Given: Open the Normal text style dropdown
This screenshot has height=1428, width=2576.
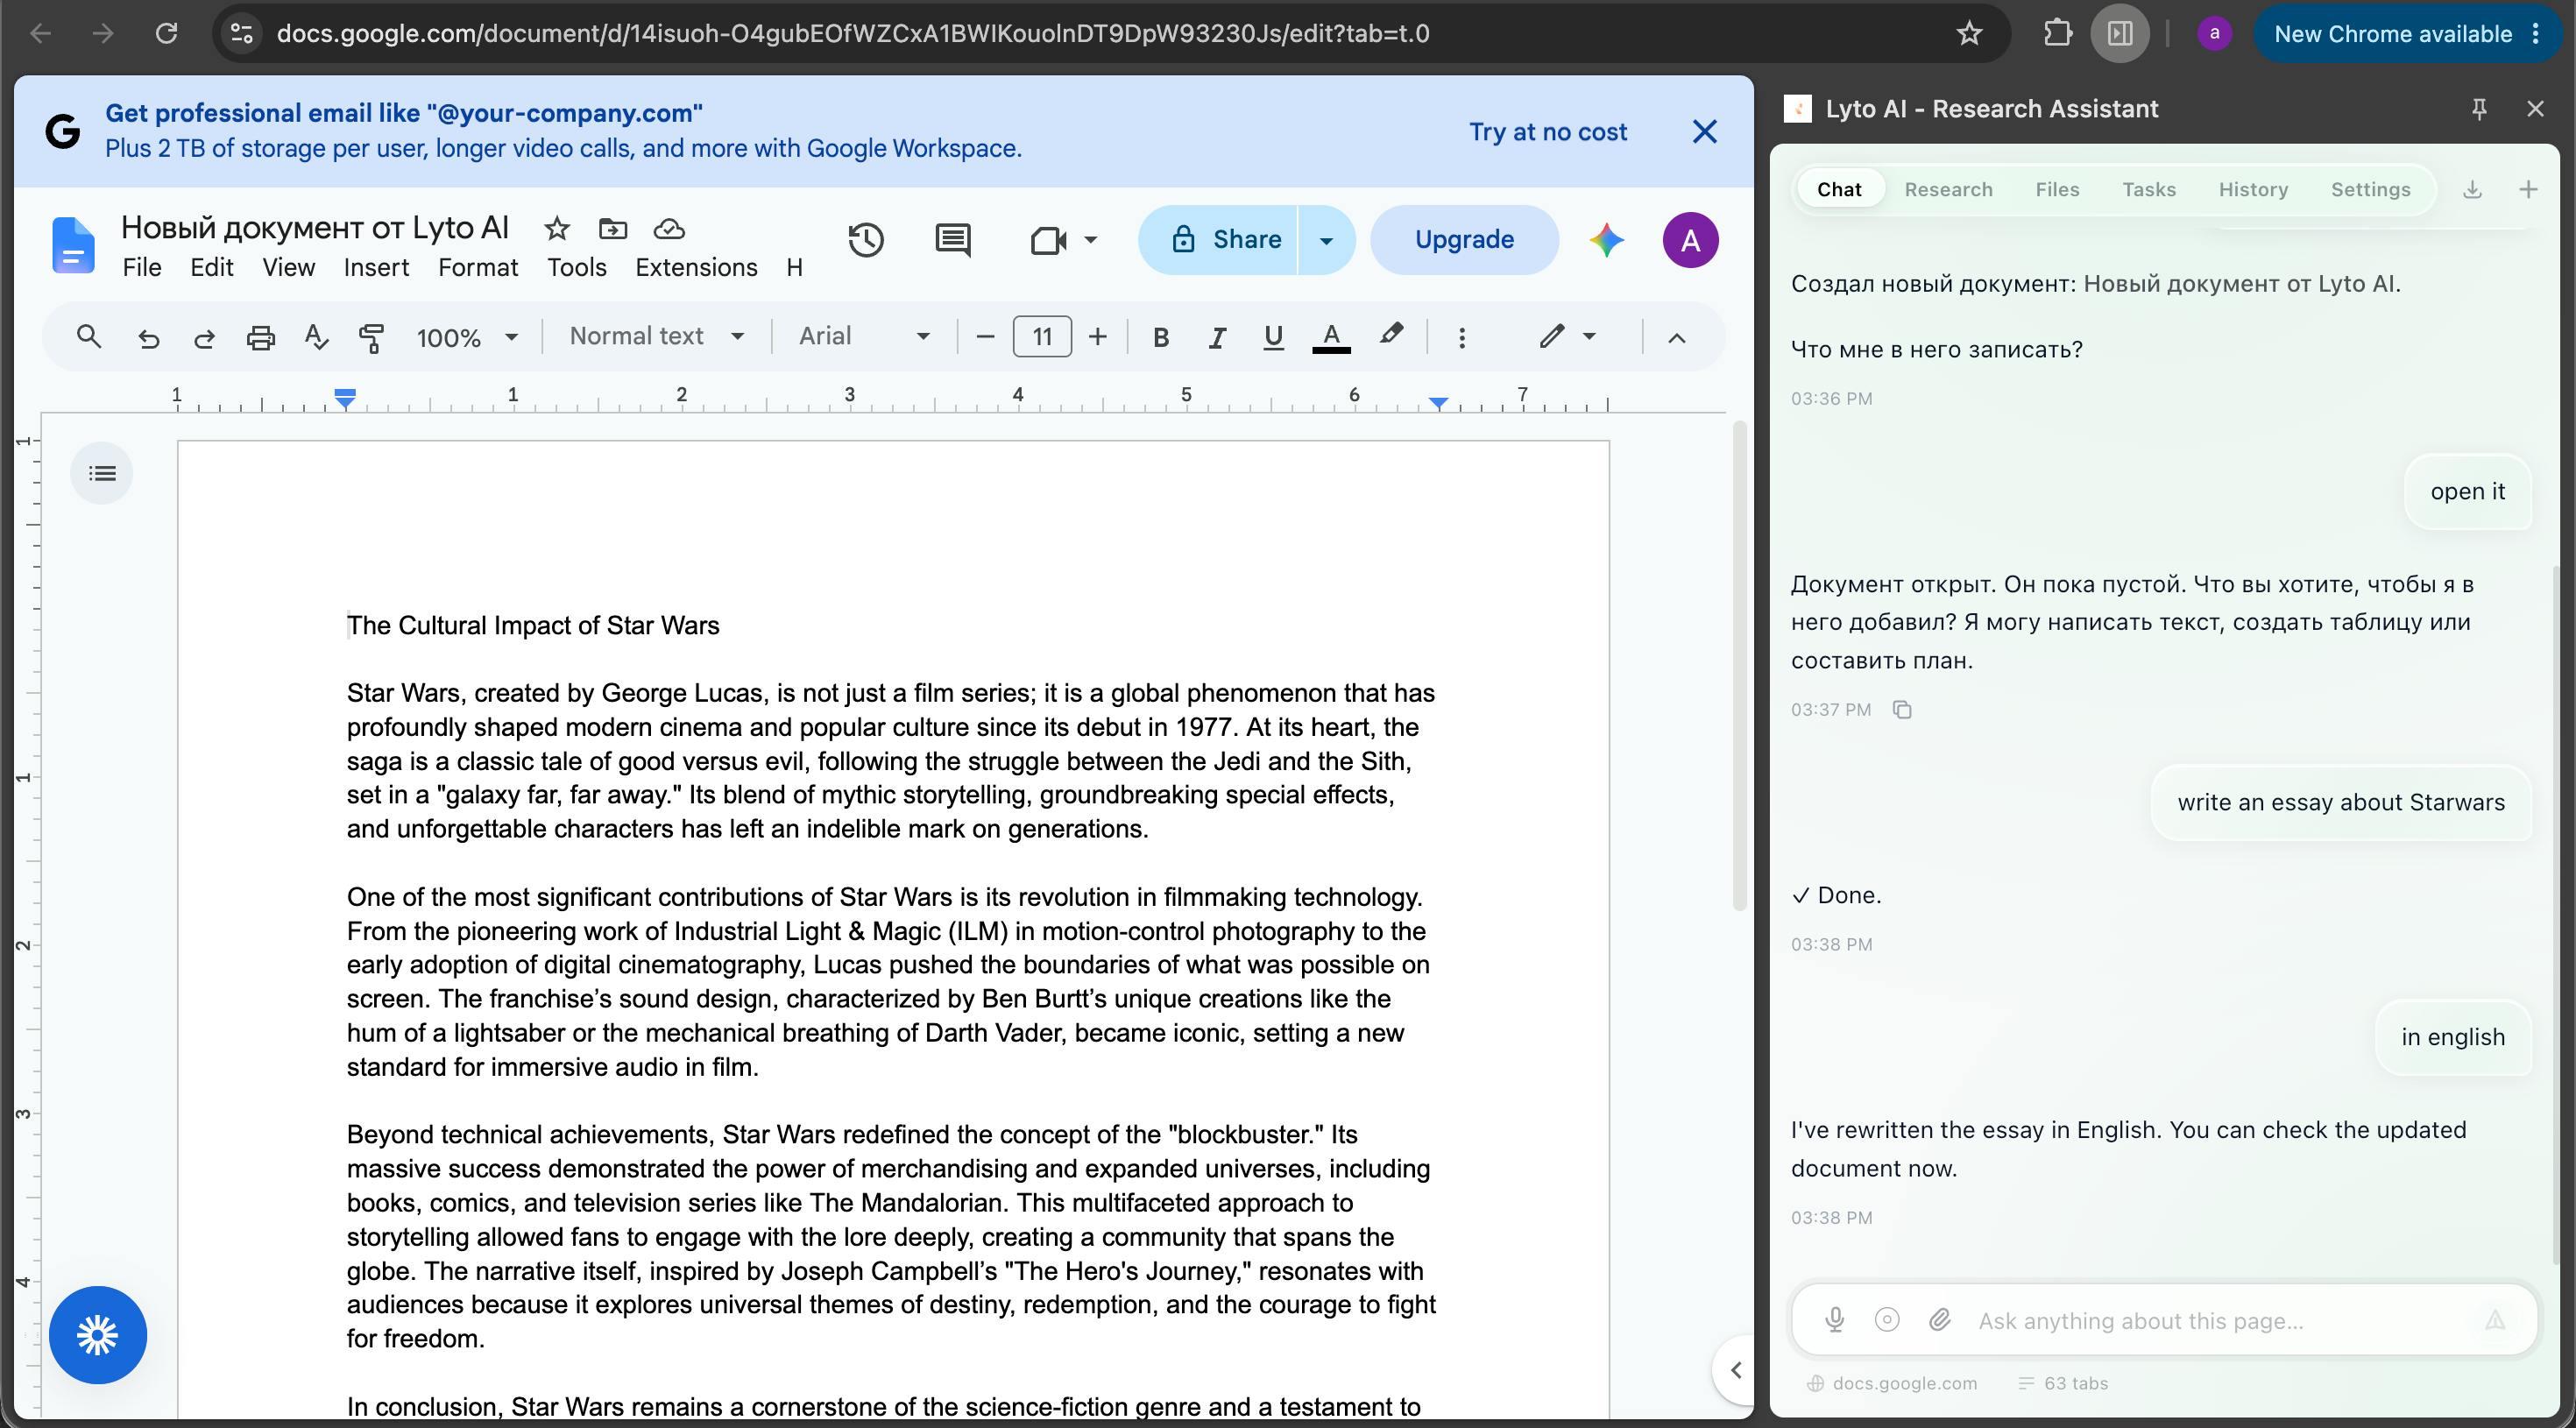Looking at the screenshot, I should 657,336.
